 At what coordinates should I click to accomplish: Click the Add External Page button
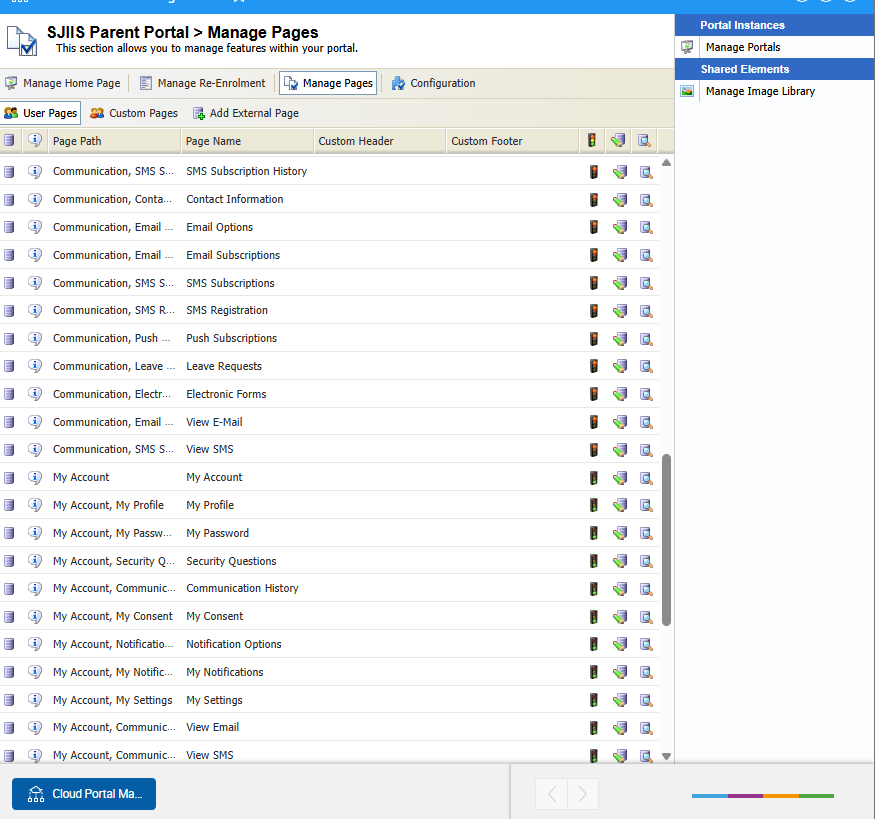coord(245,113)
